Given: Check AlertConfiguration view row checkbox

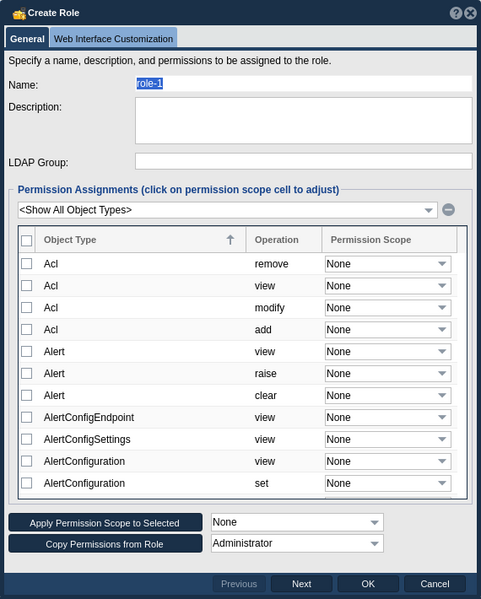Looking at the screenshot, I should (x=26, y=461).
